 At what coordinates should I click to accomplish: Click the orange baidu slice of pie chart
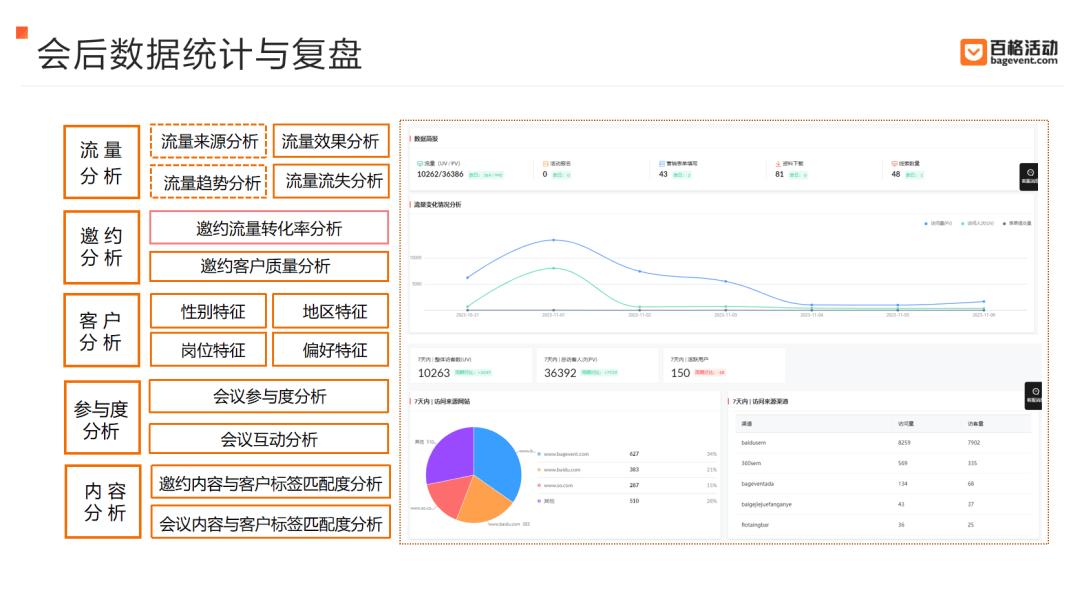coord(484,501)
